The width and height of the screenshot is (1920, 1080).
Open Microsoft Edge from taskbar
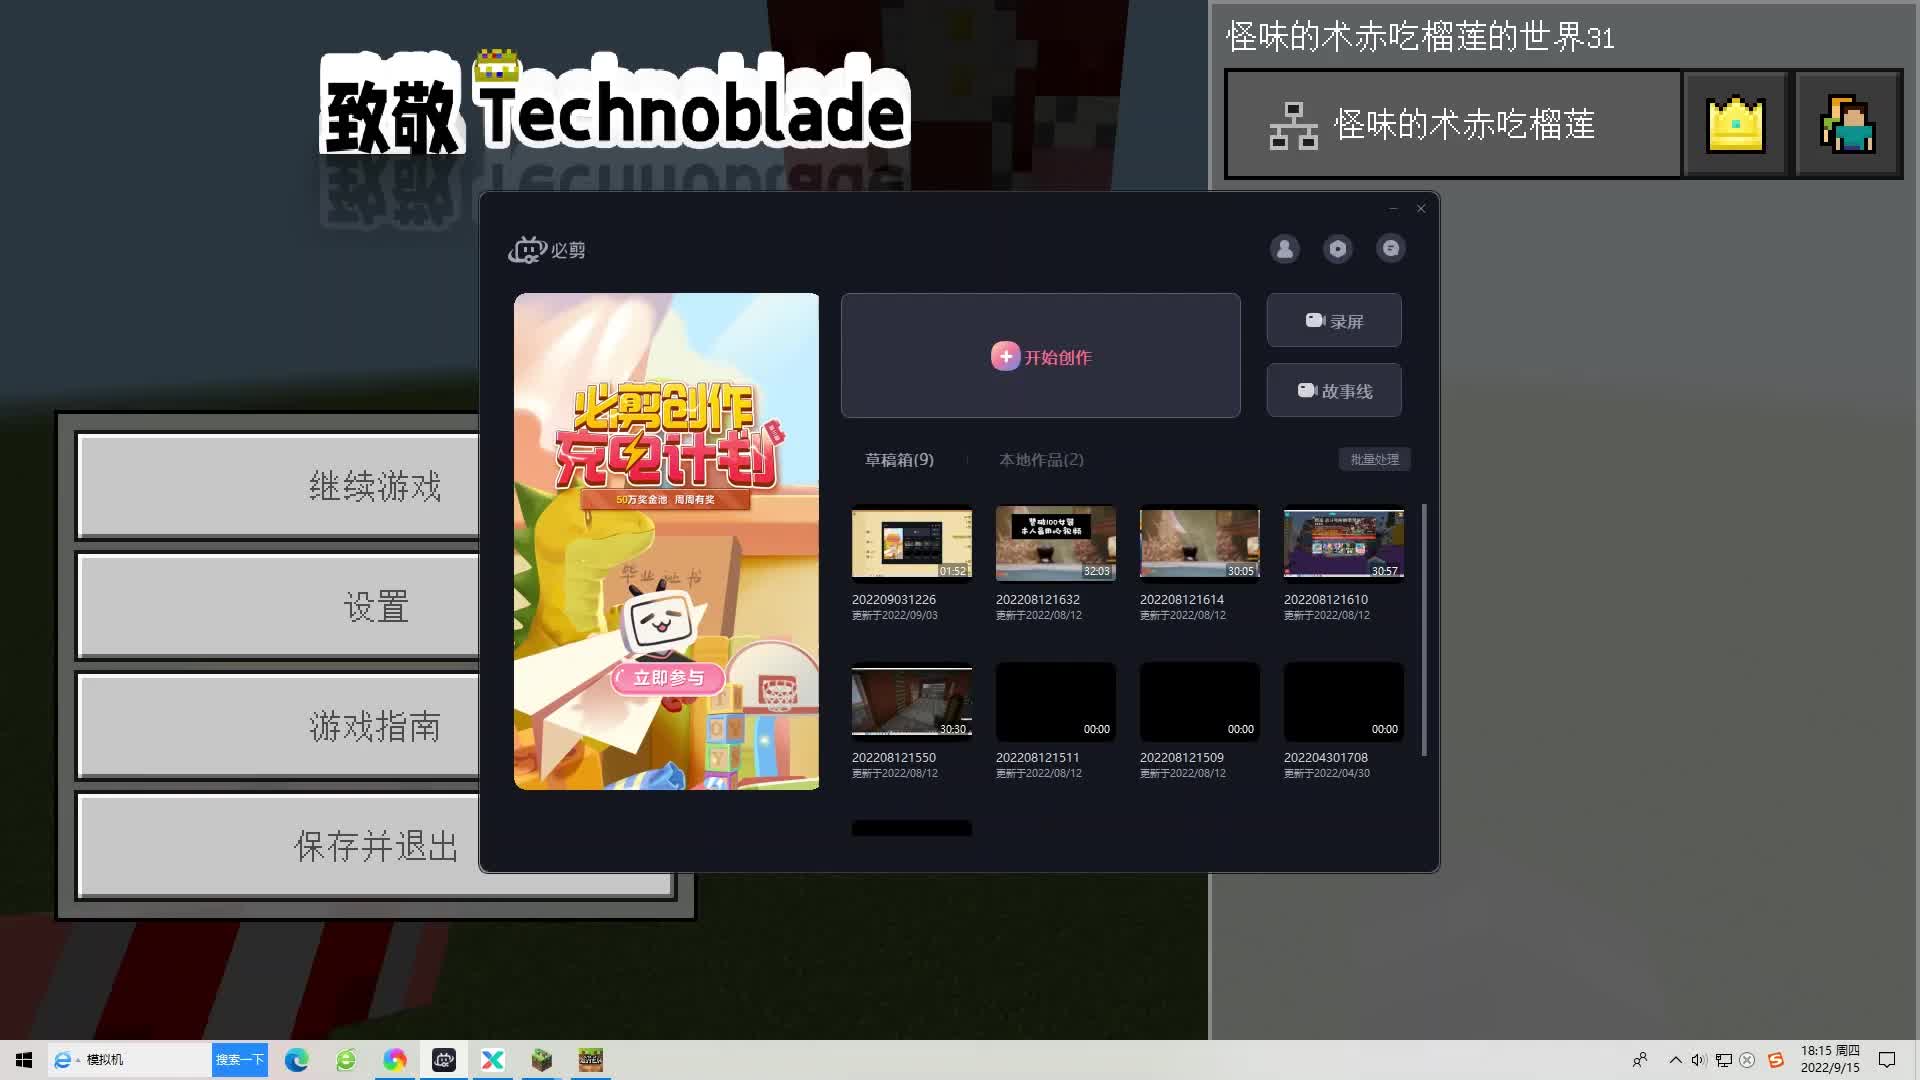[297, 1060]
